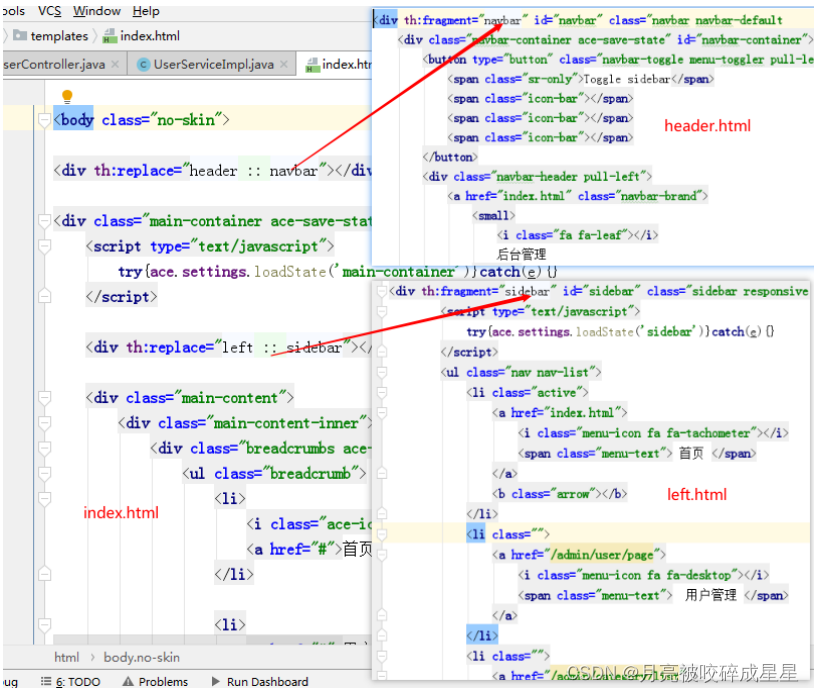Open the VCS menu
Viewport: 814px width, 693px height.
pos(49,11)
